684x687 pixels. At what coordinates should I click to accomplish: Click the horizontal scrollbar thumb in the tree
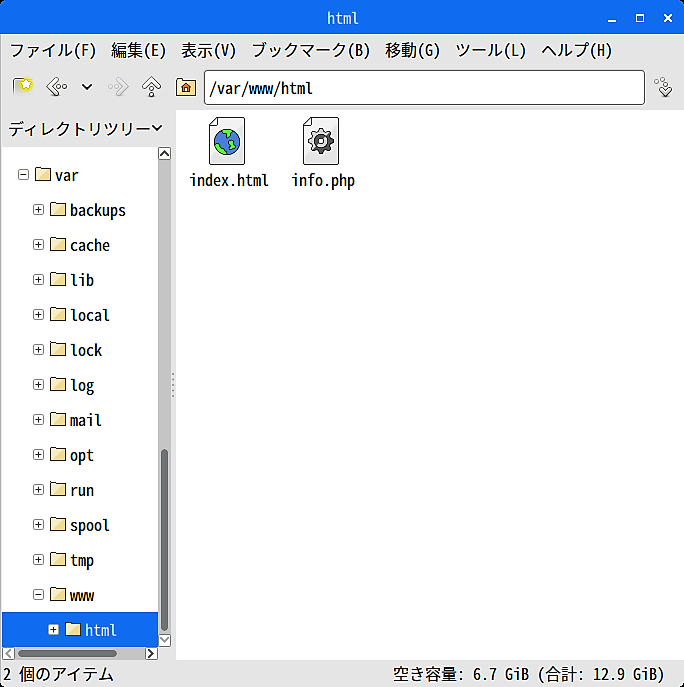(x=67, y=654)
